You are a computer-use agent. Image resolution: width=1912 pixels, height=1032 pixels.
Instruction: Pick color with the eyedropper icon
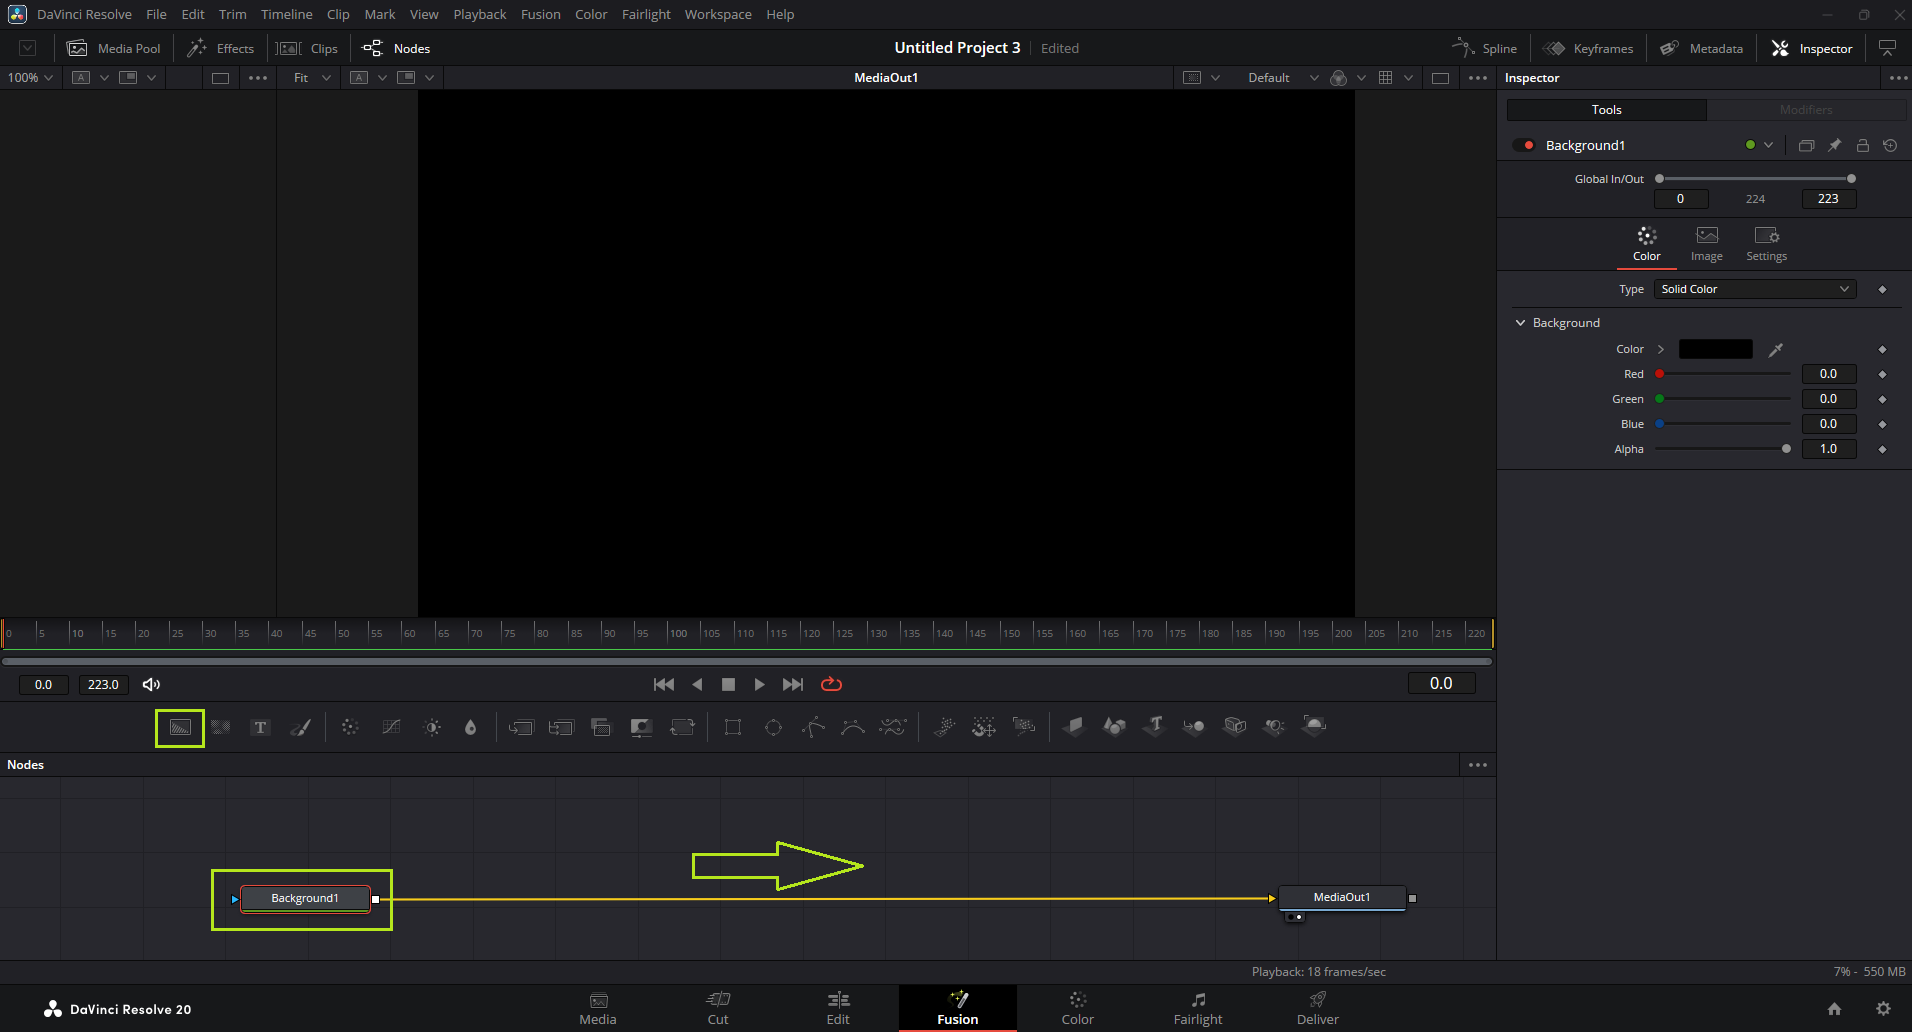pos(1776,349)
